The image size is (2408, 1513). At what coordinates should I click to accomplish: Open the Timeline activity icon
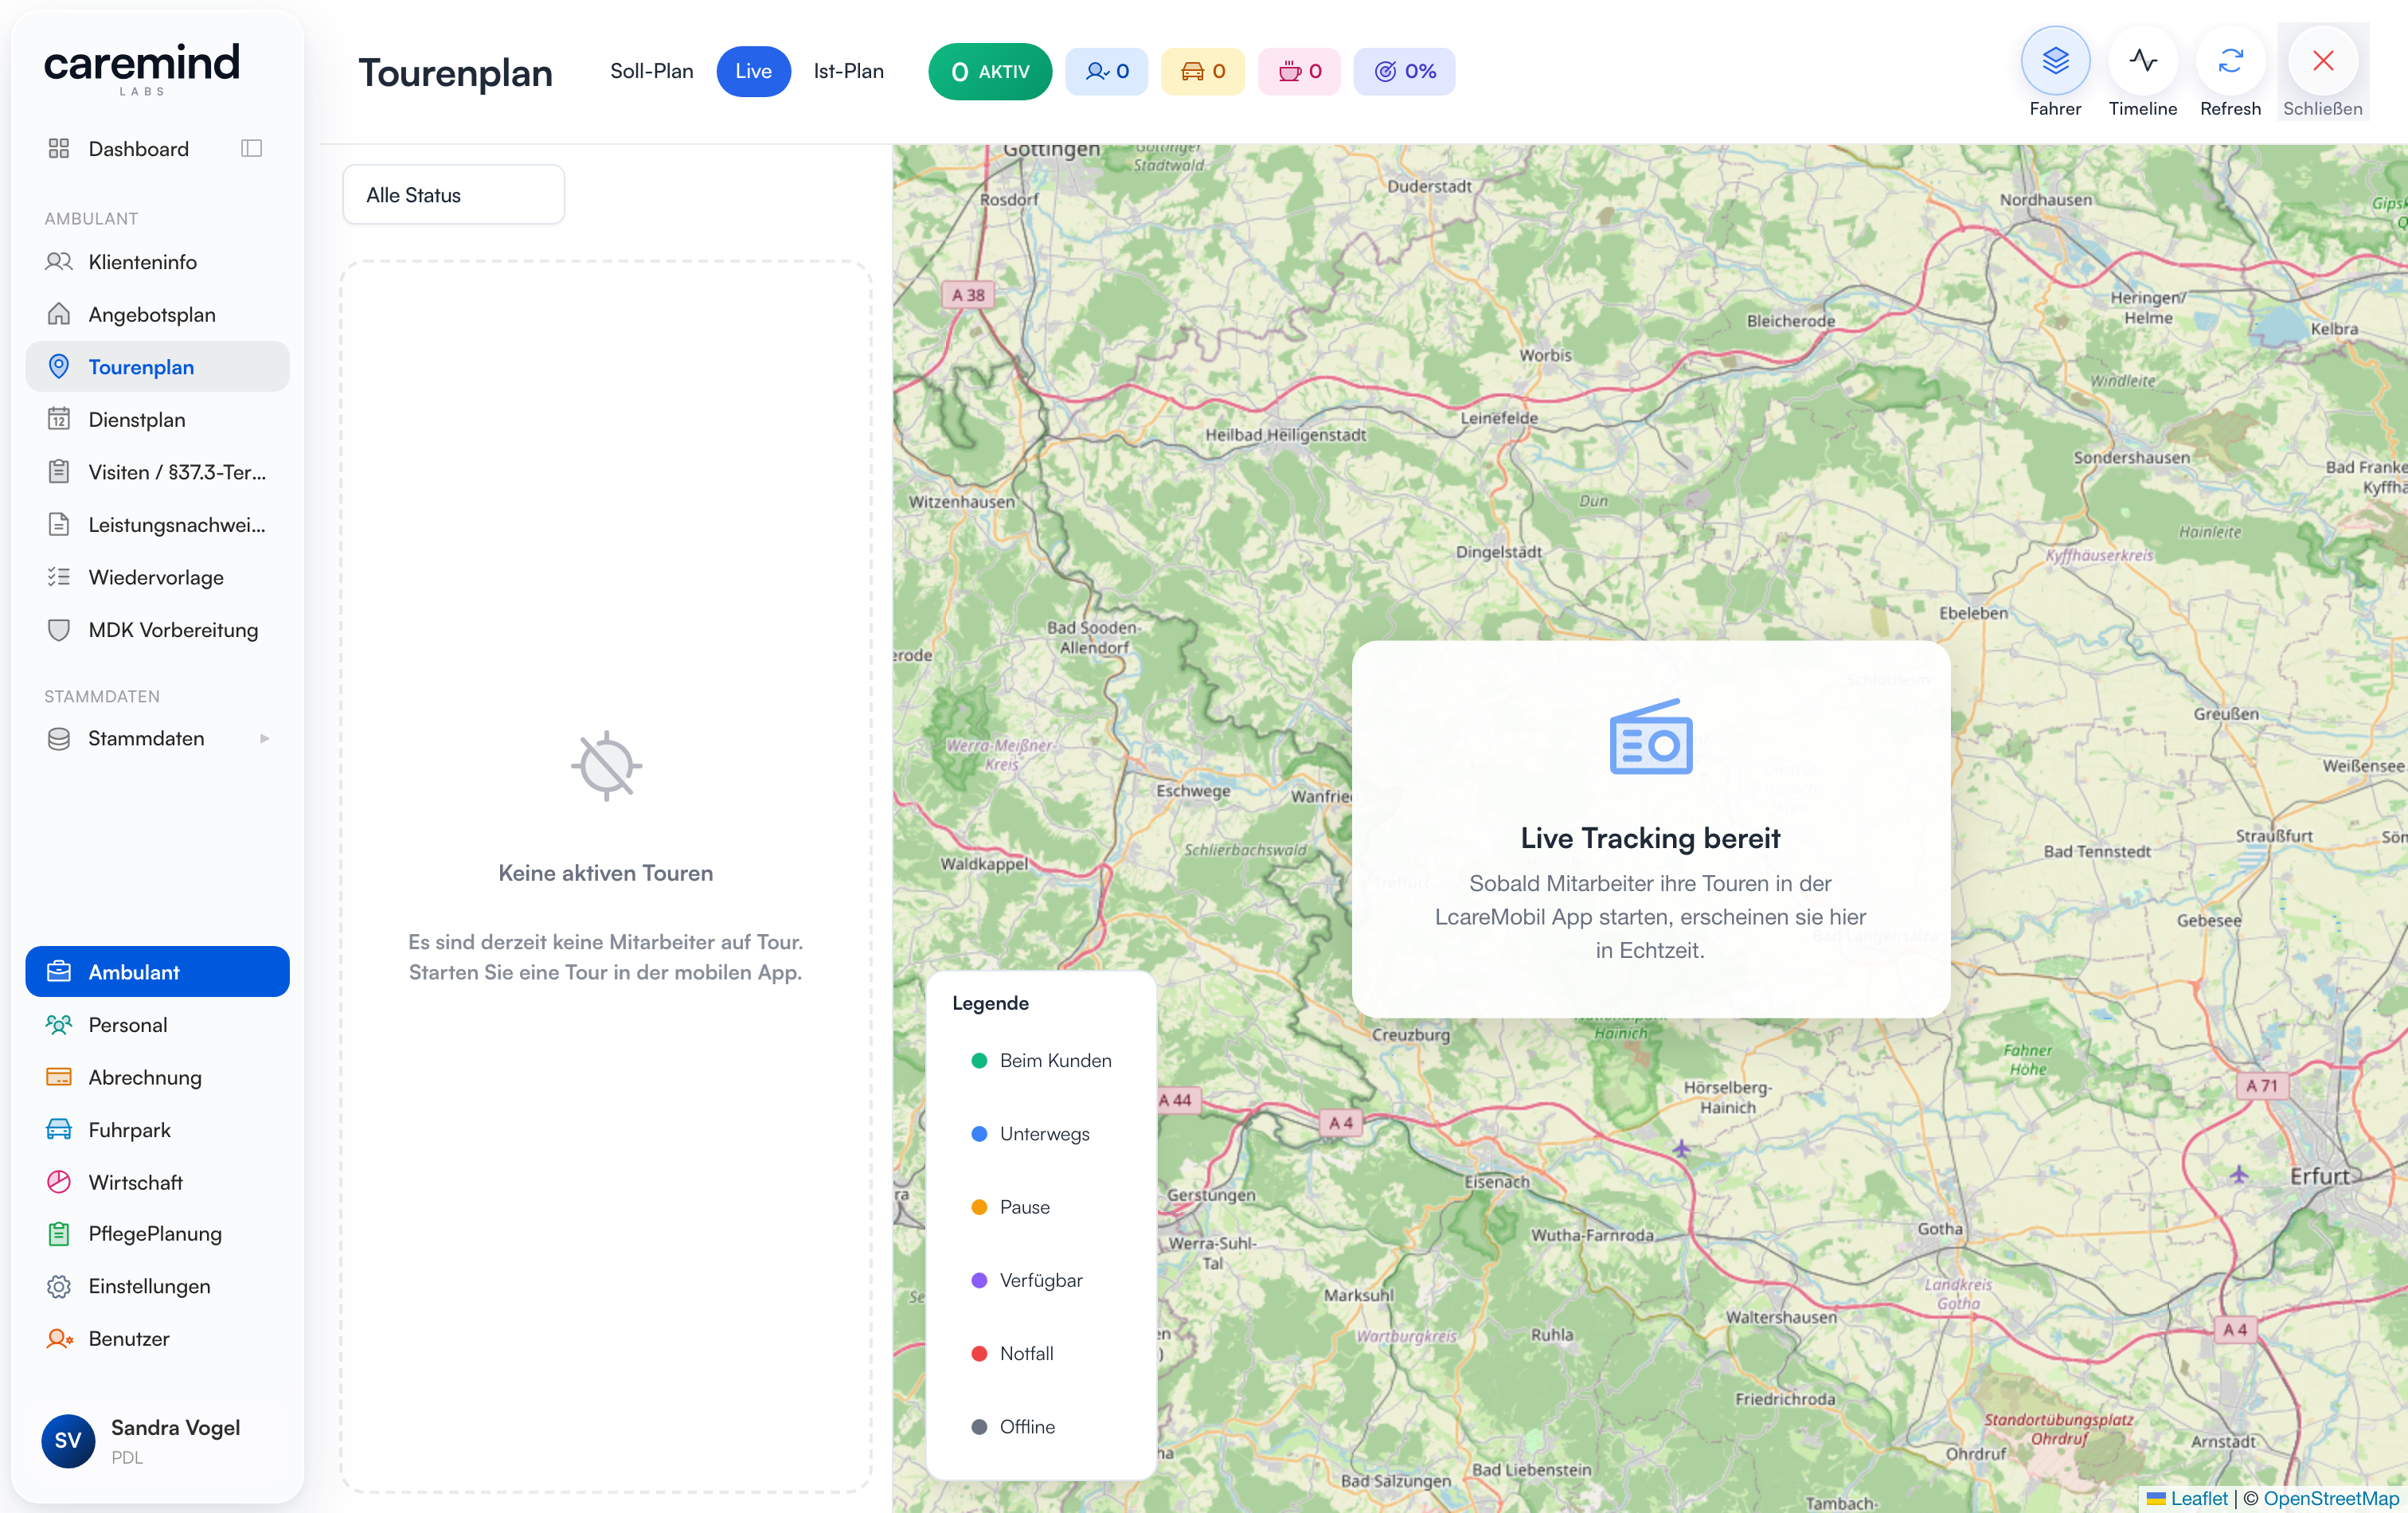[x=2142, y=61]
